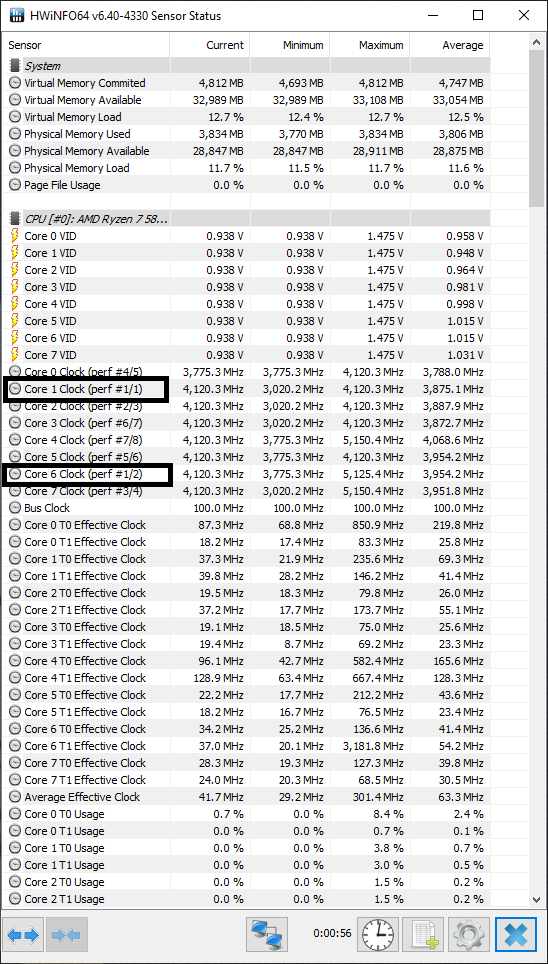This screenshot has width=548, height=964.
Task: Select the Core 6 Clock (perf #1/2) row
Action: point(247,474)
